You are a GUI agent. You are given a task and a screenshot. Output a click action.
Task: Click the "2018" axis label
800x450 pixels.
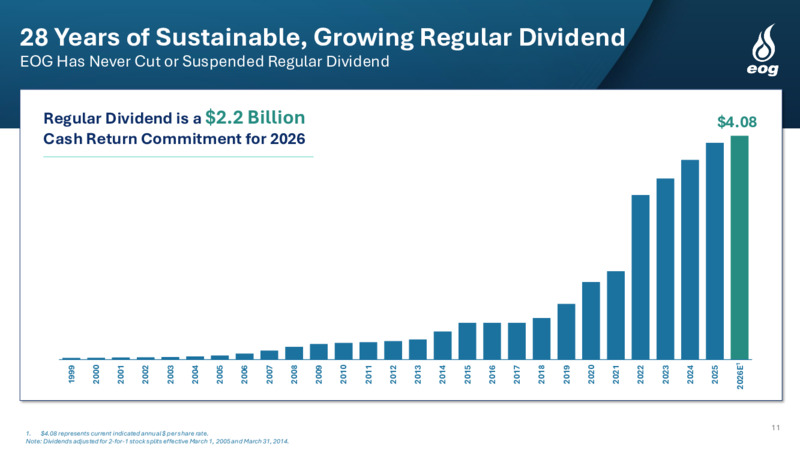(541, 374)
